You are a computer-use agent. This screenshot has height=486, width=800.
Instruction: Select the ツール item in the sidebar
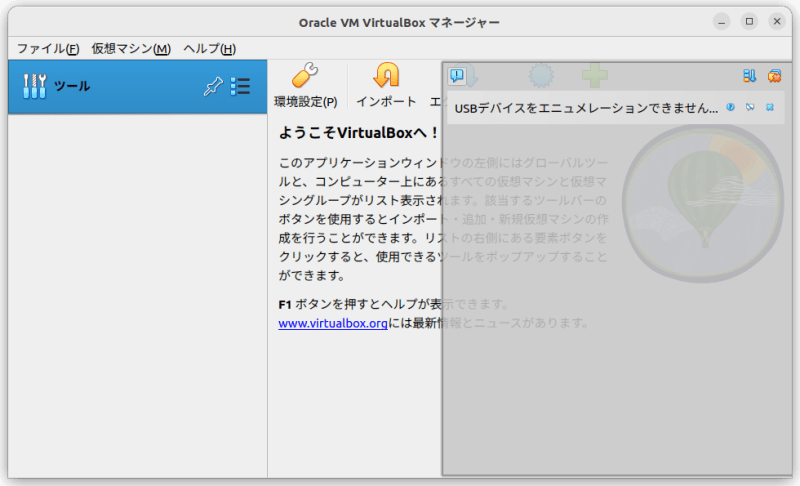tap(137, 86)
